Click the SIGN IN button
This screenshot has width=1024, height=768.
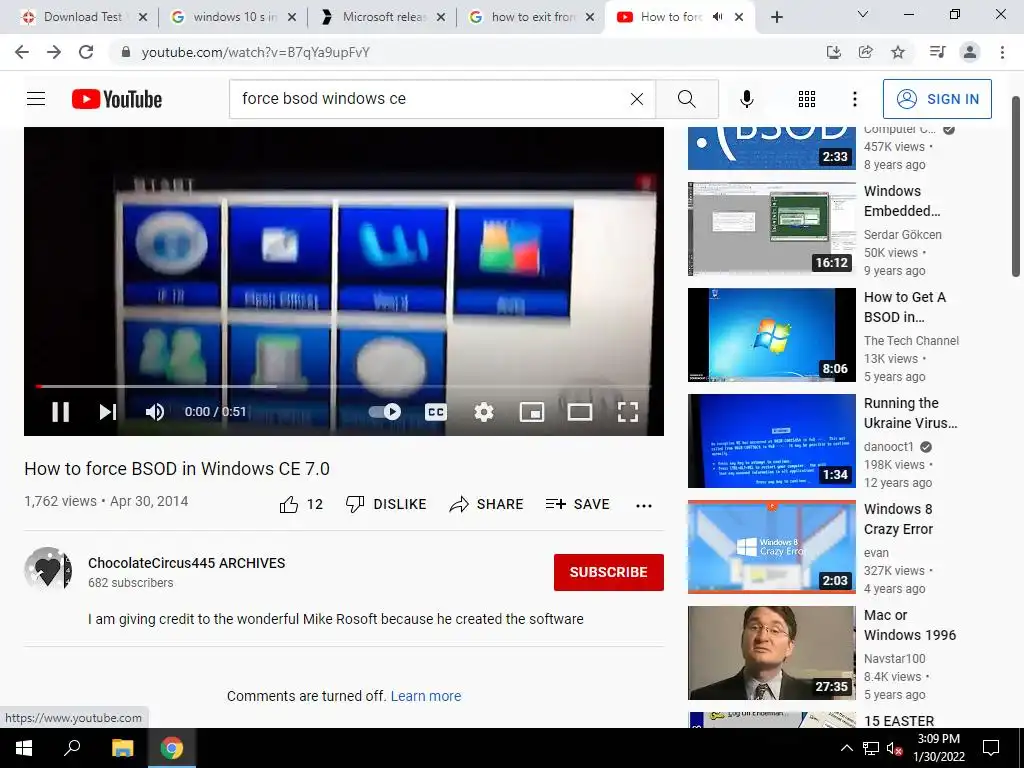click(937, 99)
